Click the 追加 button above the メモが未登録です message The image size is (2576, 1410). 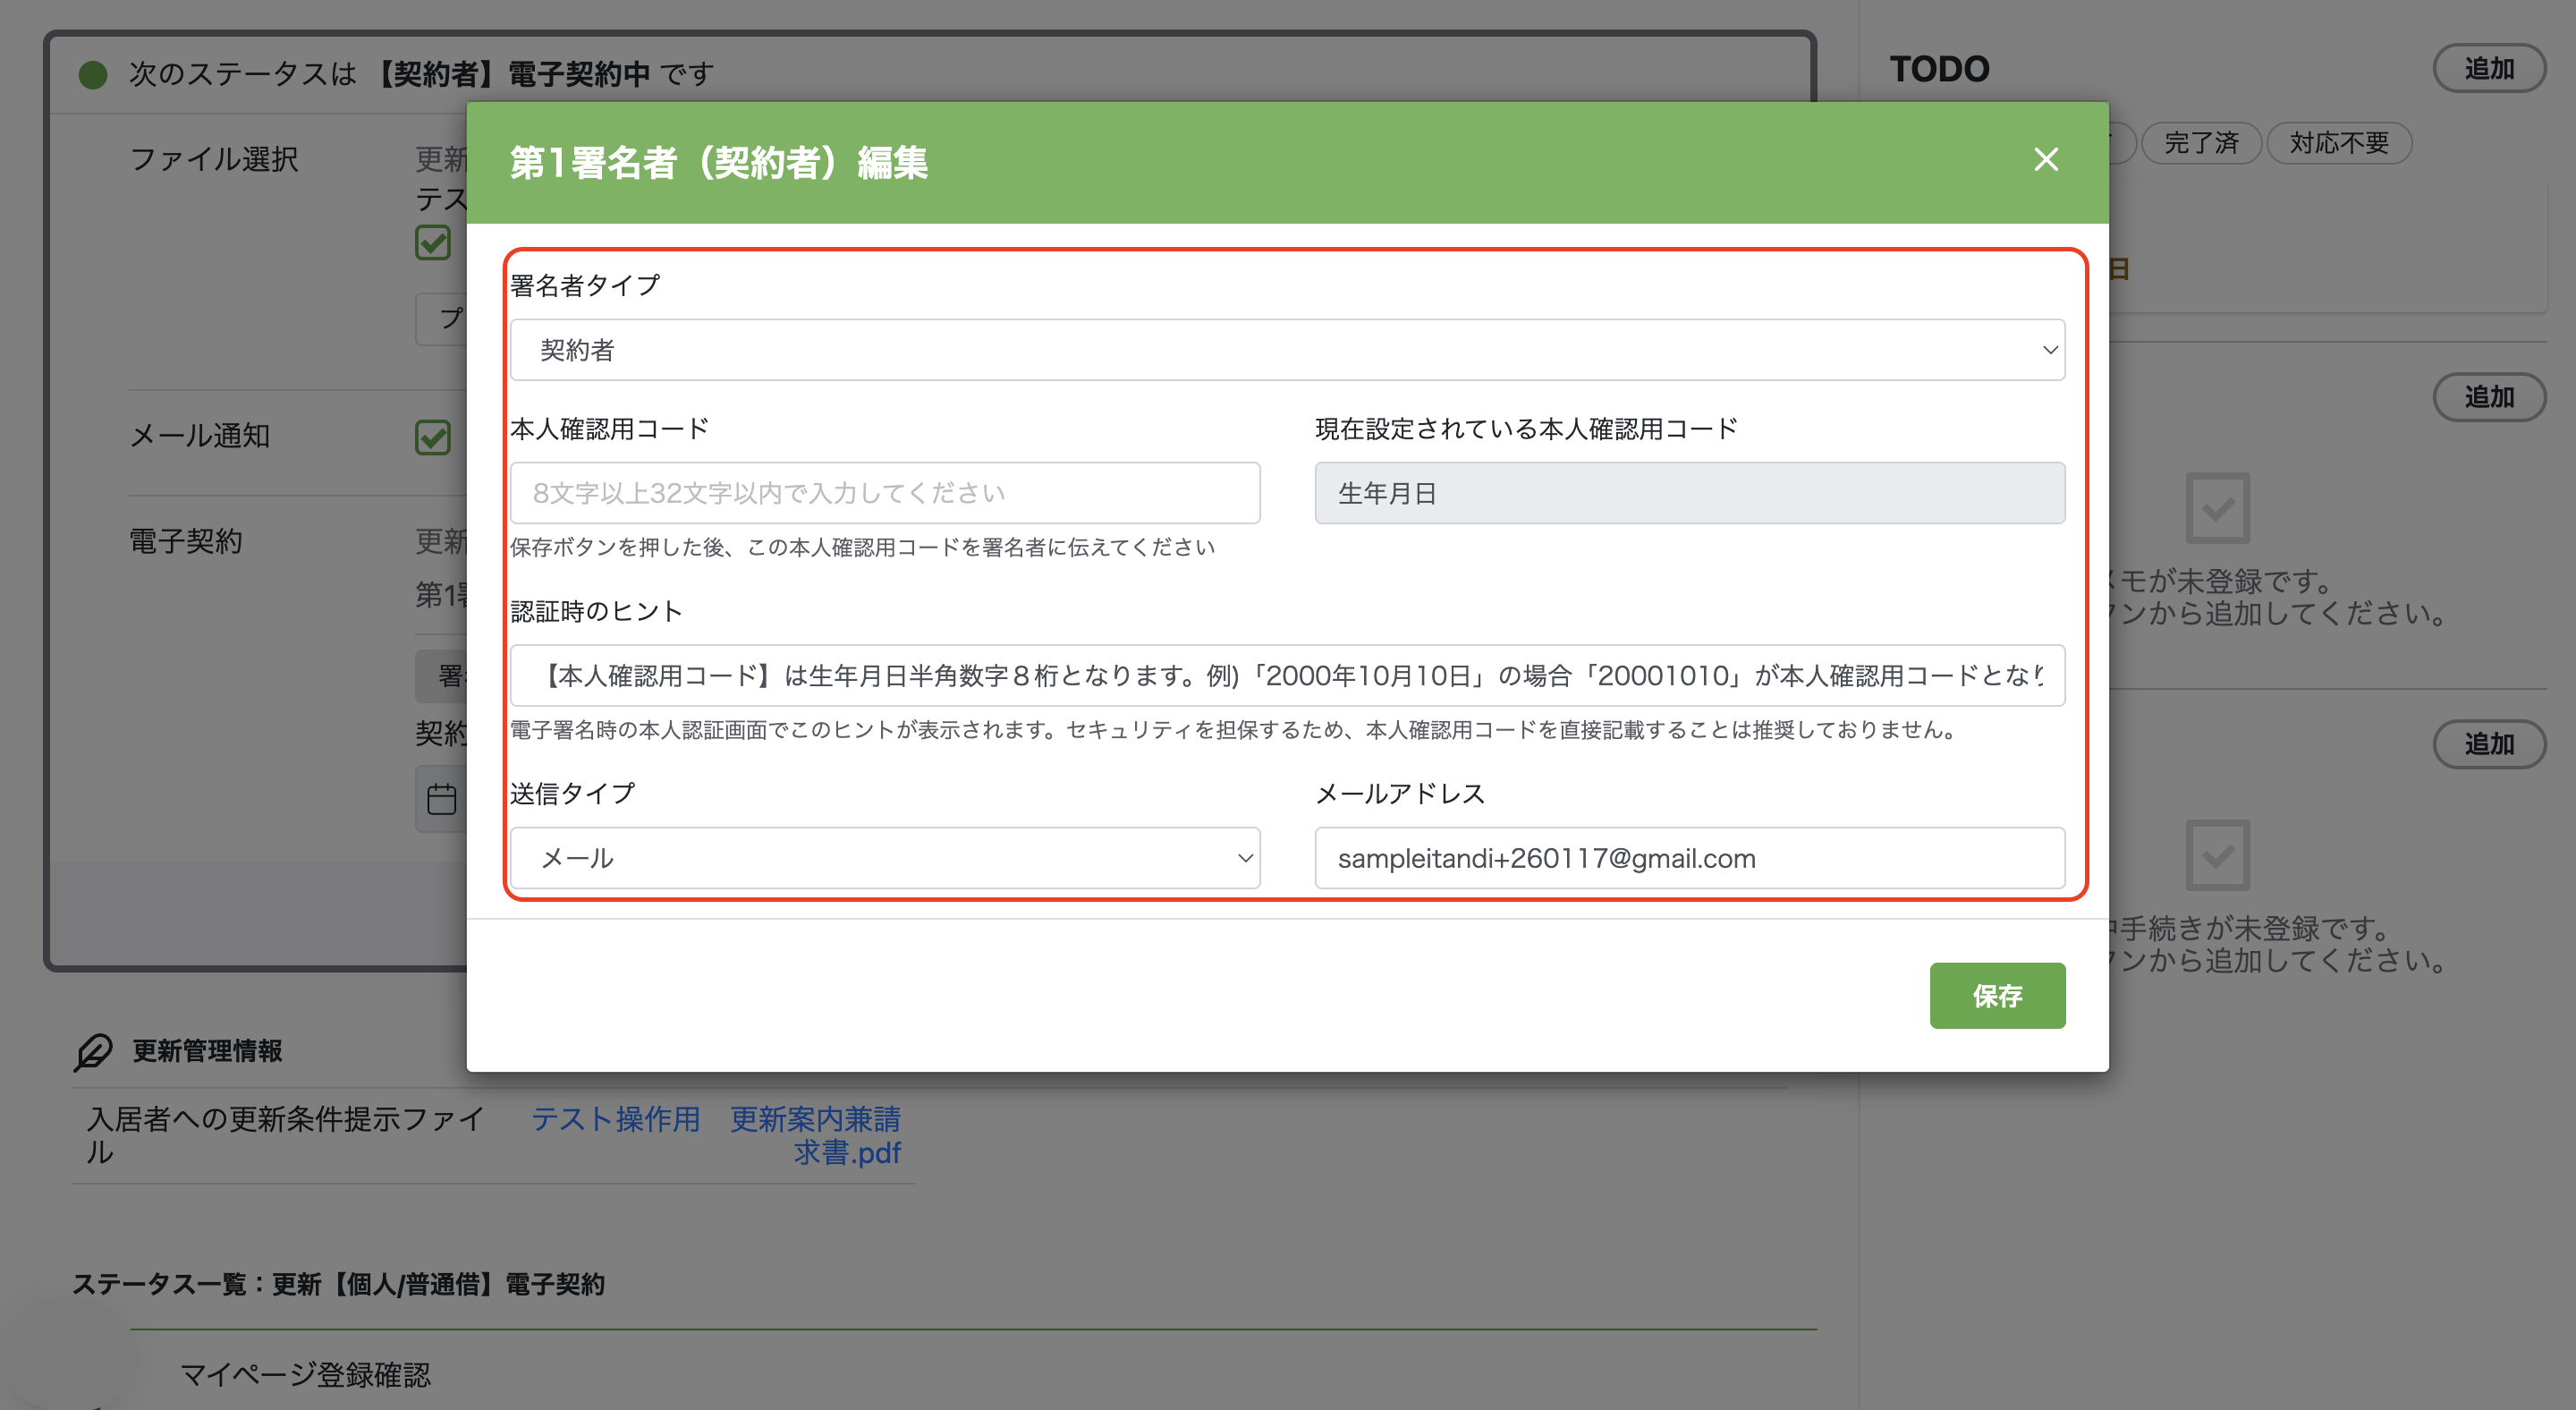click(x=2488, y=397)
